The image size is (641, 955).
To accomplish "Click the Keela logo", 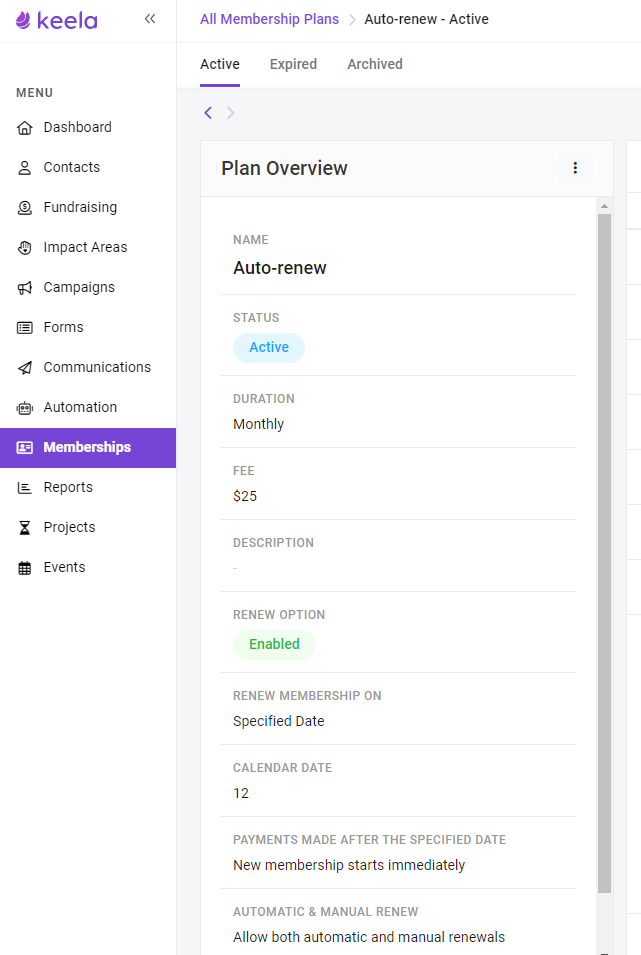I will (57, 21).
